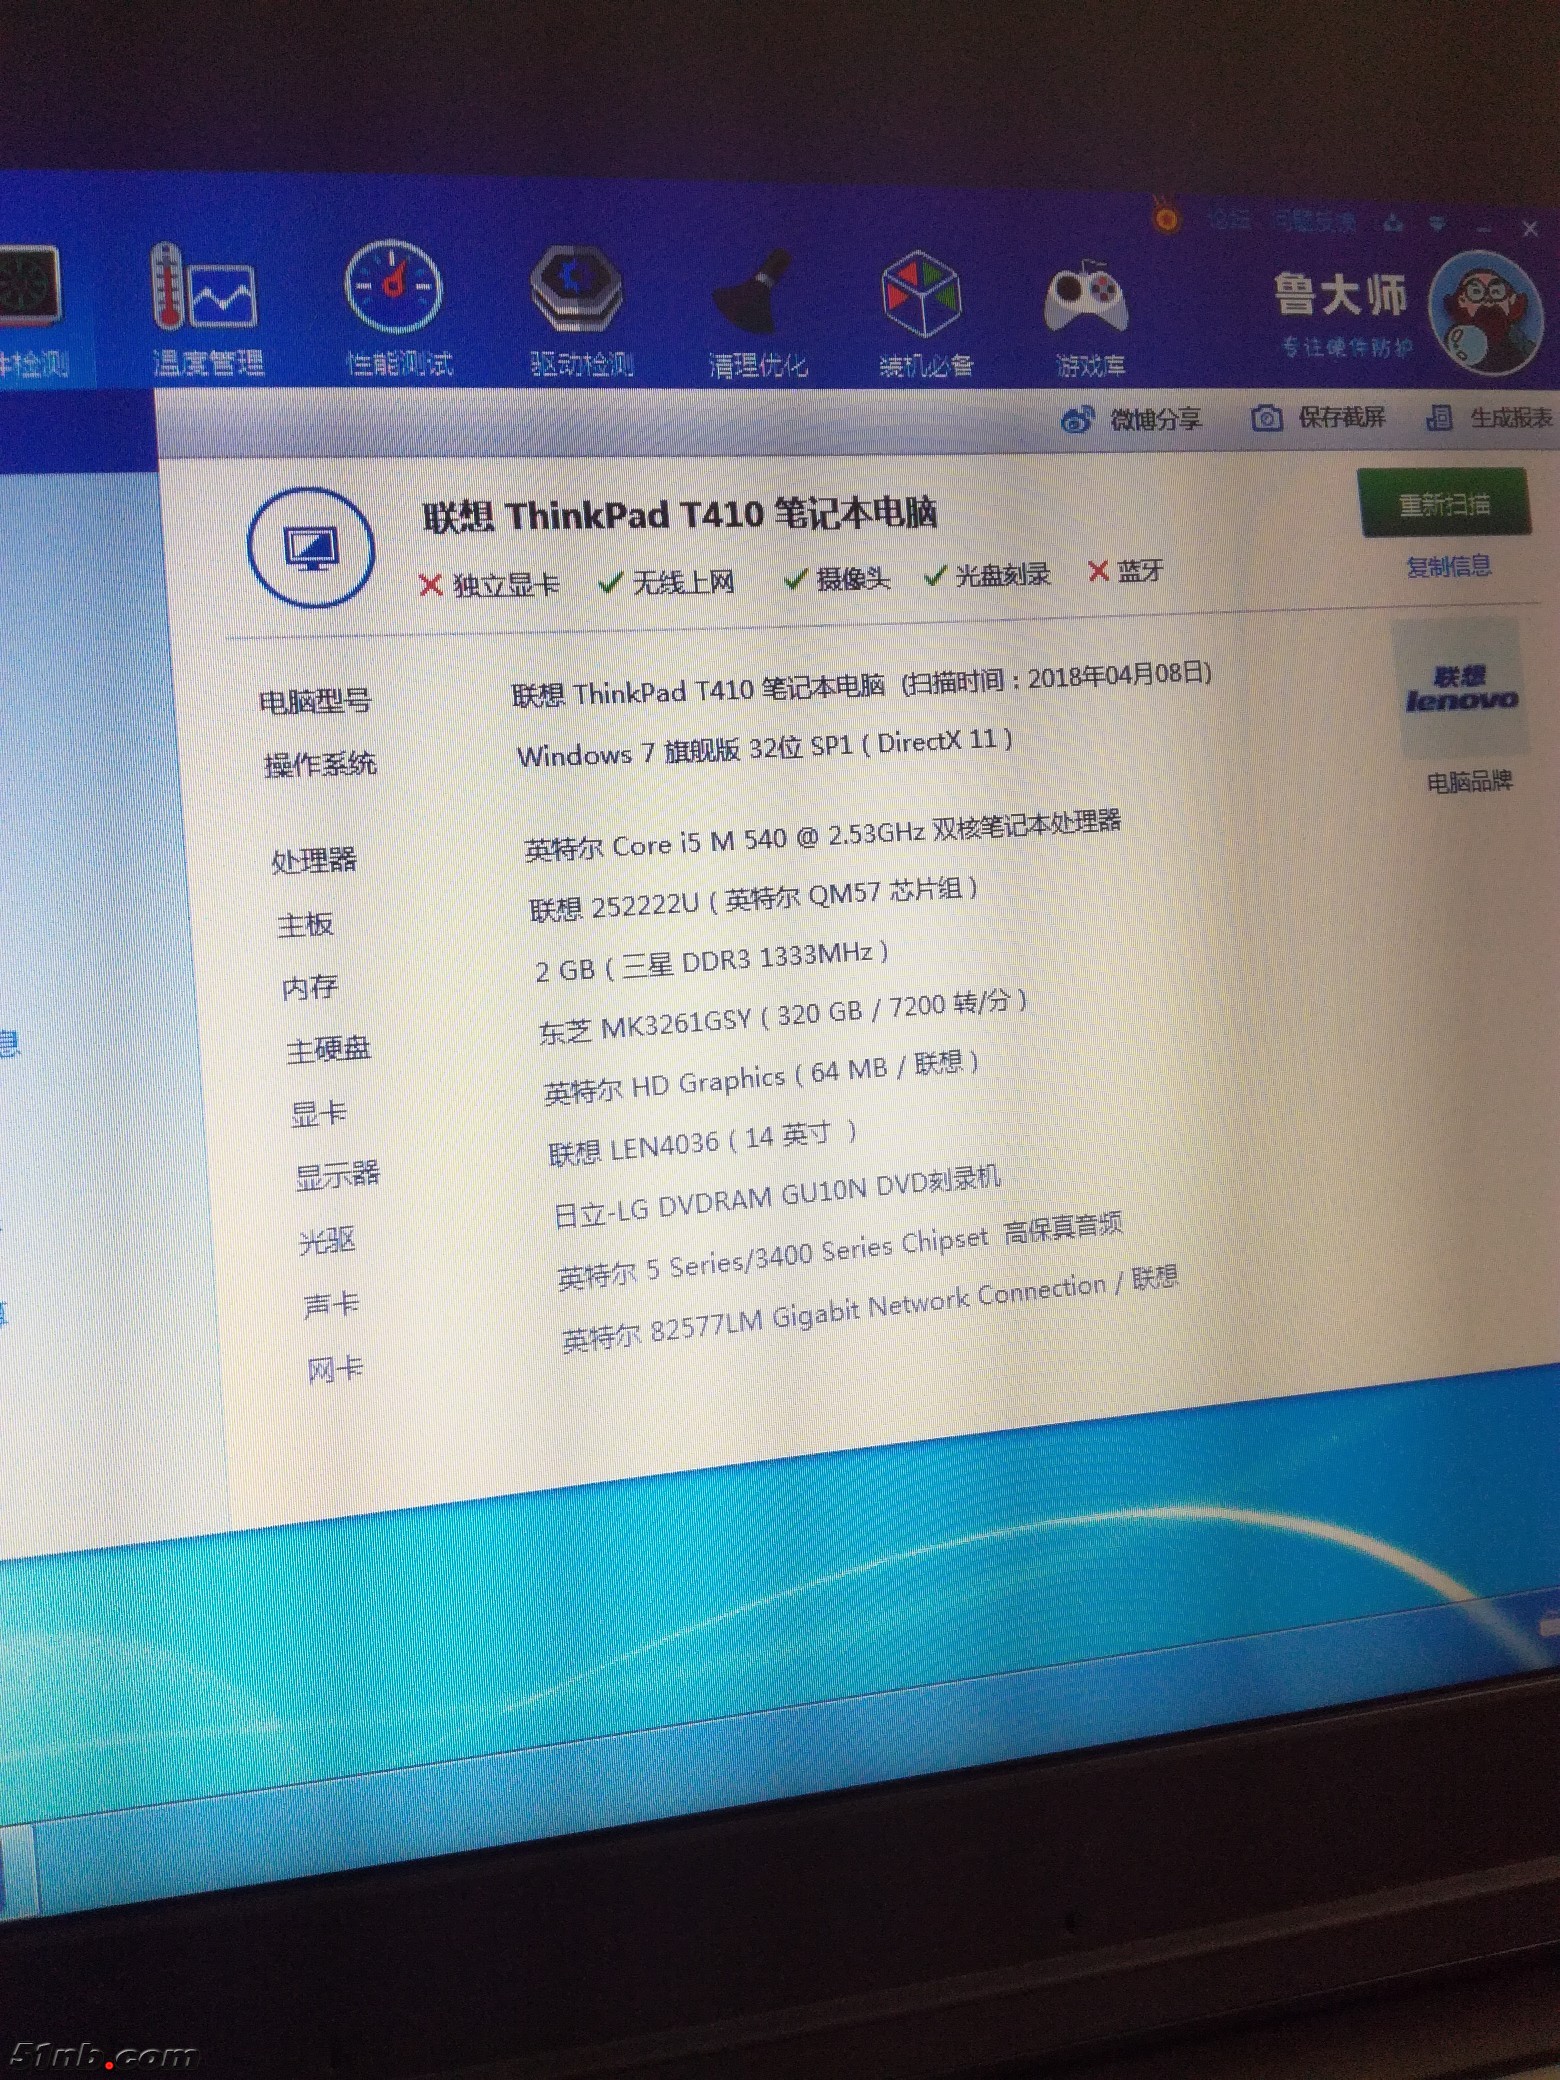This screenshot has width=1560, height=2080.
Task: Select the 驱动检测 tab label
Action: [x=582, y=365]
